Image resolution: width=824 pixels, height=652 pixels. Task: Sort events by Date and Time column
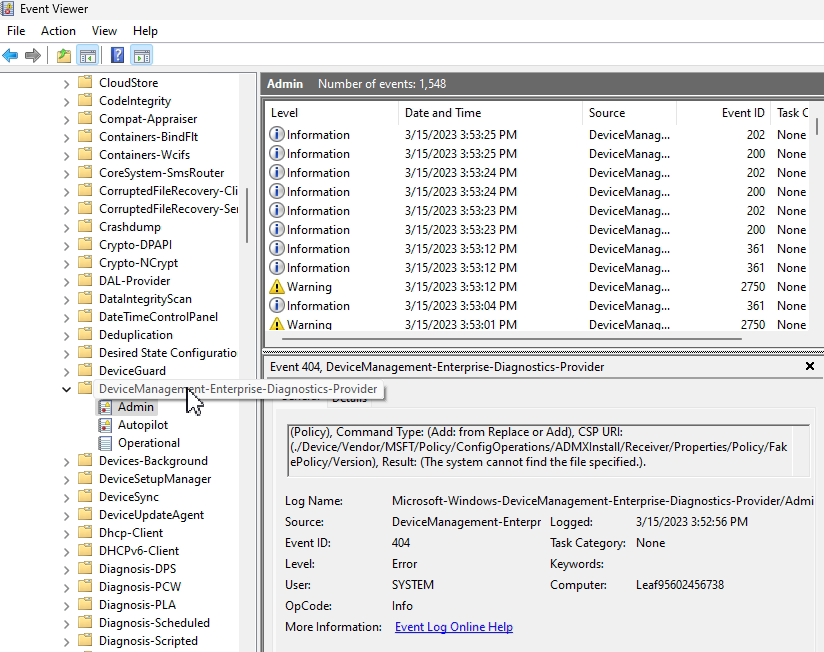pos(490,113)
